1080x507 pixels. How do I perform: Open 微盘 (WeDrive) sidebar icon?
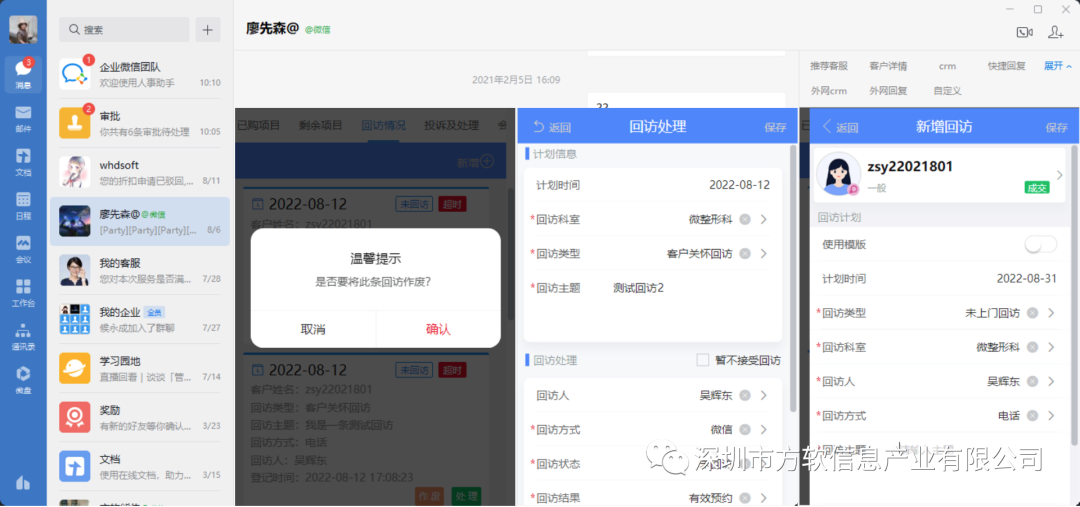point(23,377)
